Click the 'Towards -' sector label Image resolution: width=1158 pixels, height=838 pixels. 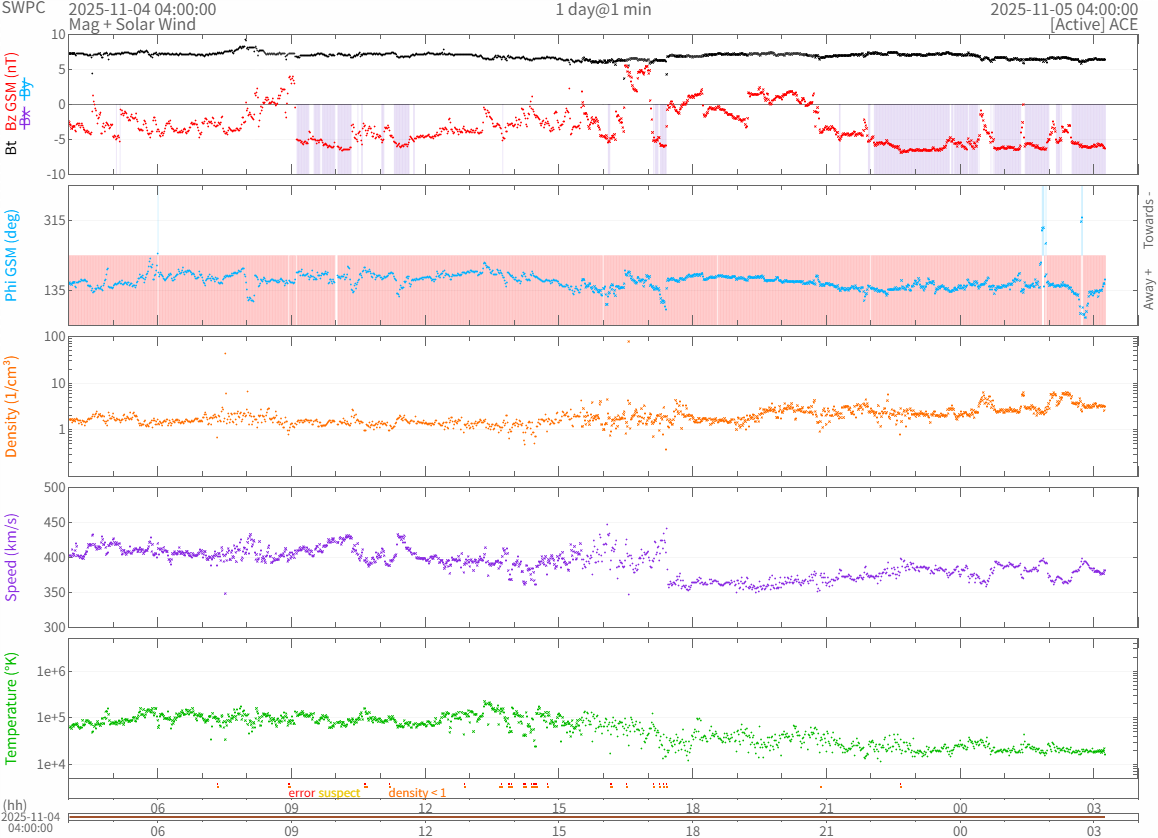[x=1149, y=220]
